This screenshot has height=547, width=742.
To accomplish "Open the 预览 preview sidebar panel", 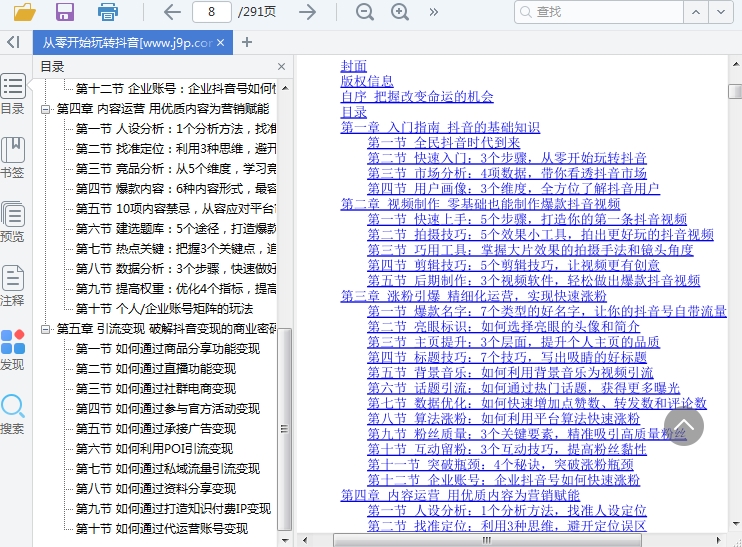I will (13, 221).
